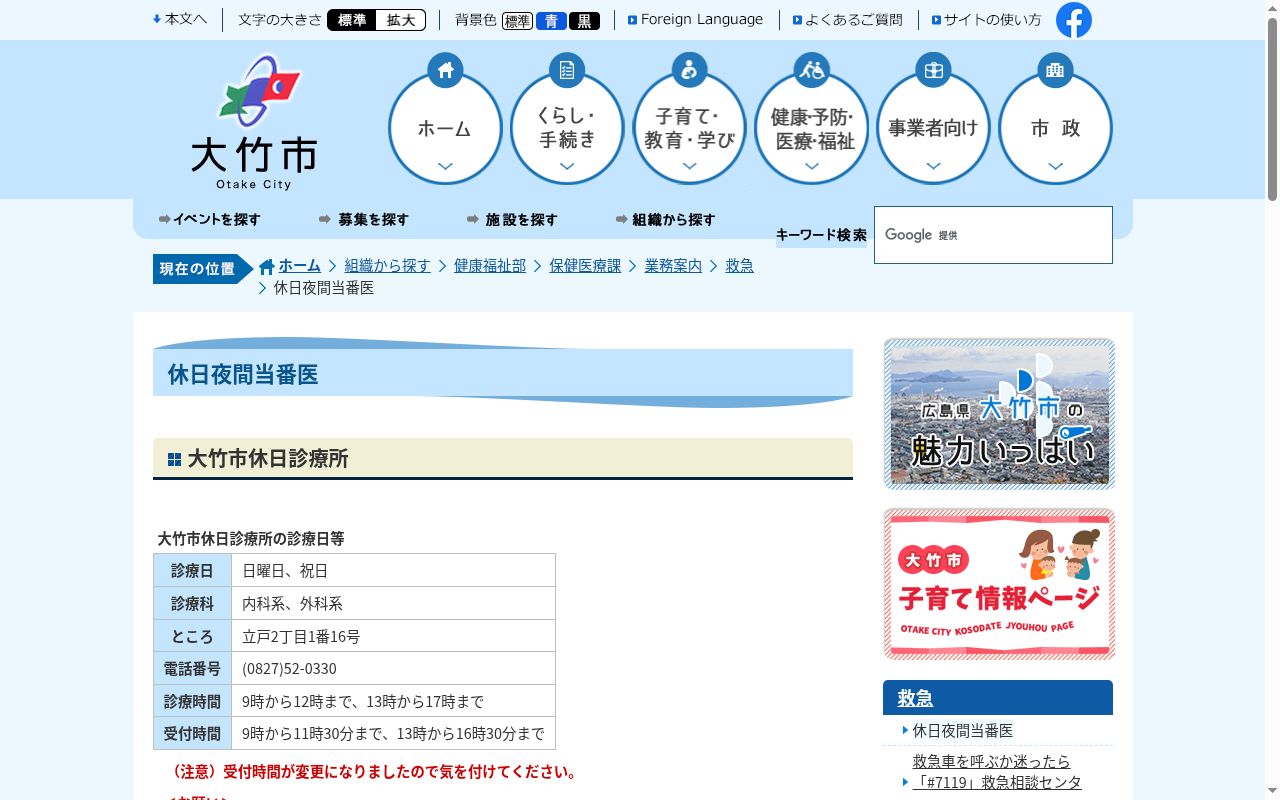Click the Otake City logo
Image resolution: width=1280 pixels, height=800 pixels.
click(255, 122)
